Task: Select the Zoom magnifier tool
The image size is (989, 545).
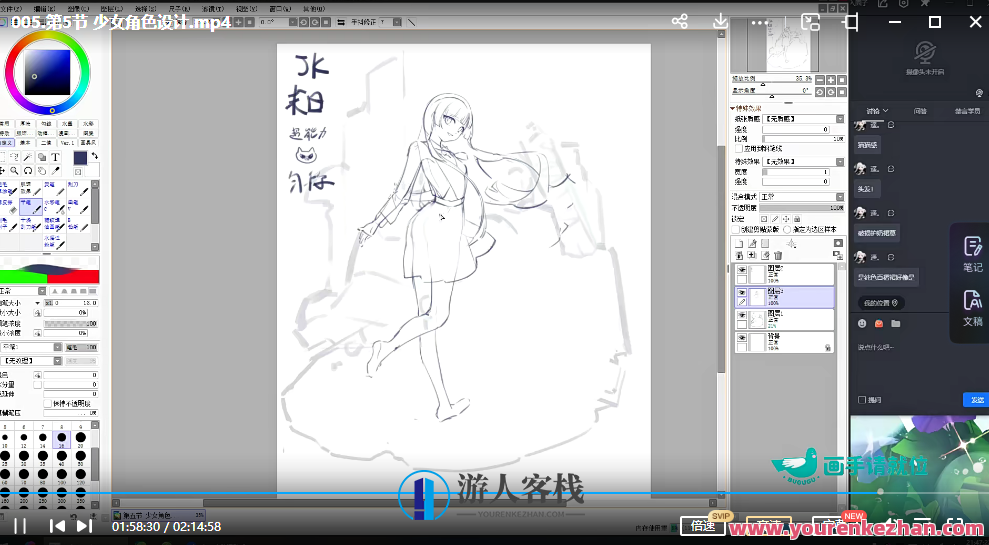Action: pos(14,171)
